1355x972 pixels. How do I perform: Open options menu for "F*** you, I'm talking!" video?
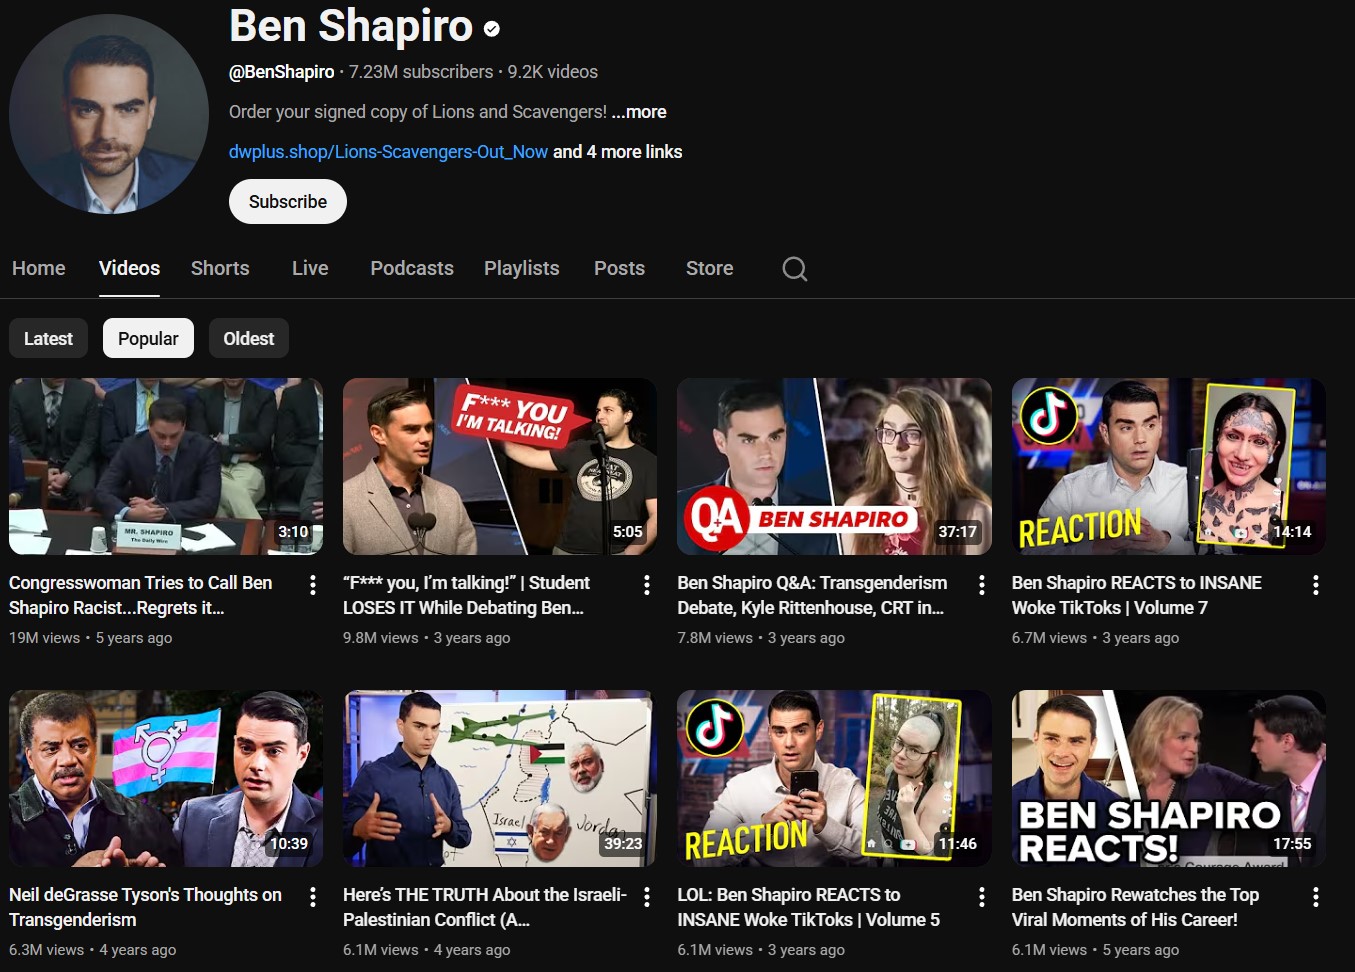(647, 585)
